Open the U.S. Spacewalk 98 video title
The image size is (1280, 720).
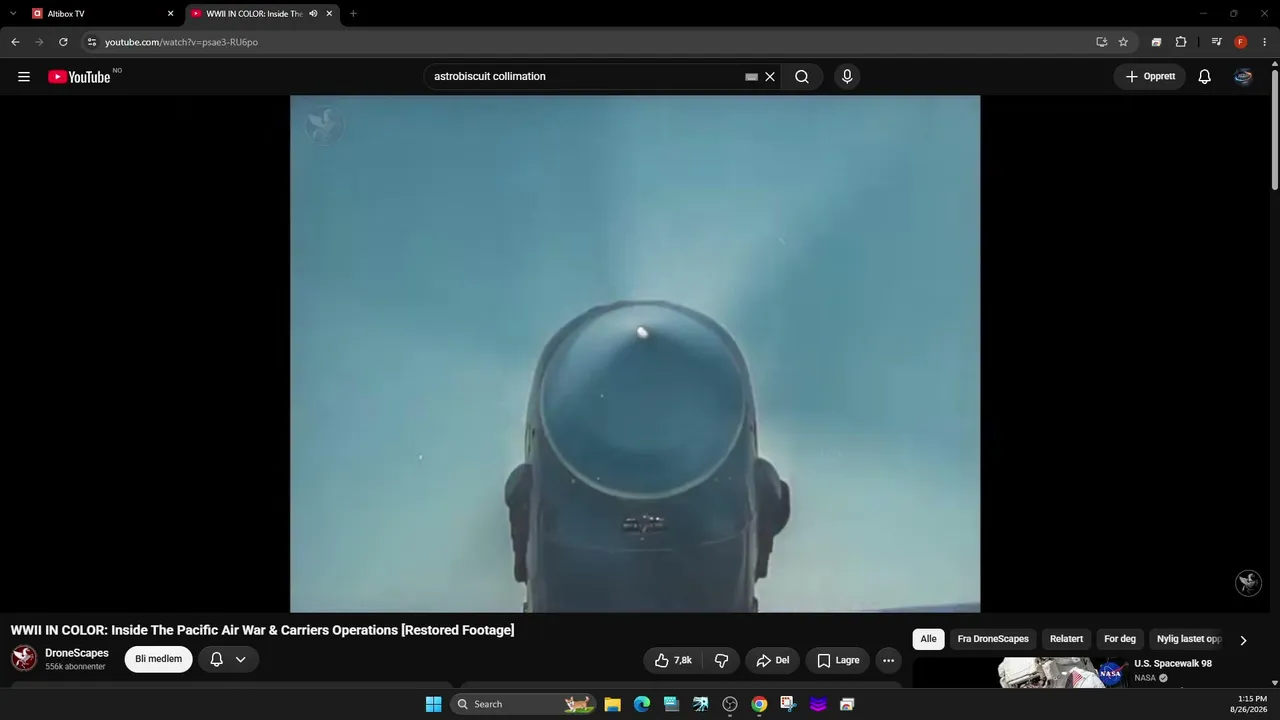[1173, 664]
